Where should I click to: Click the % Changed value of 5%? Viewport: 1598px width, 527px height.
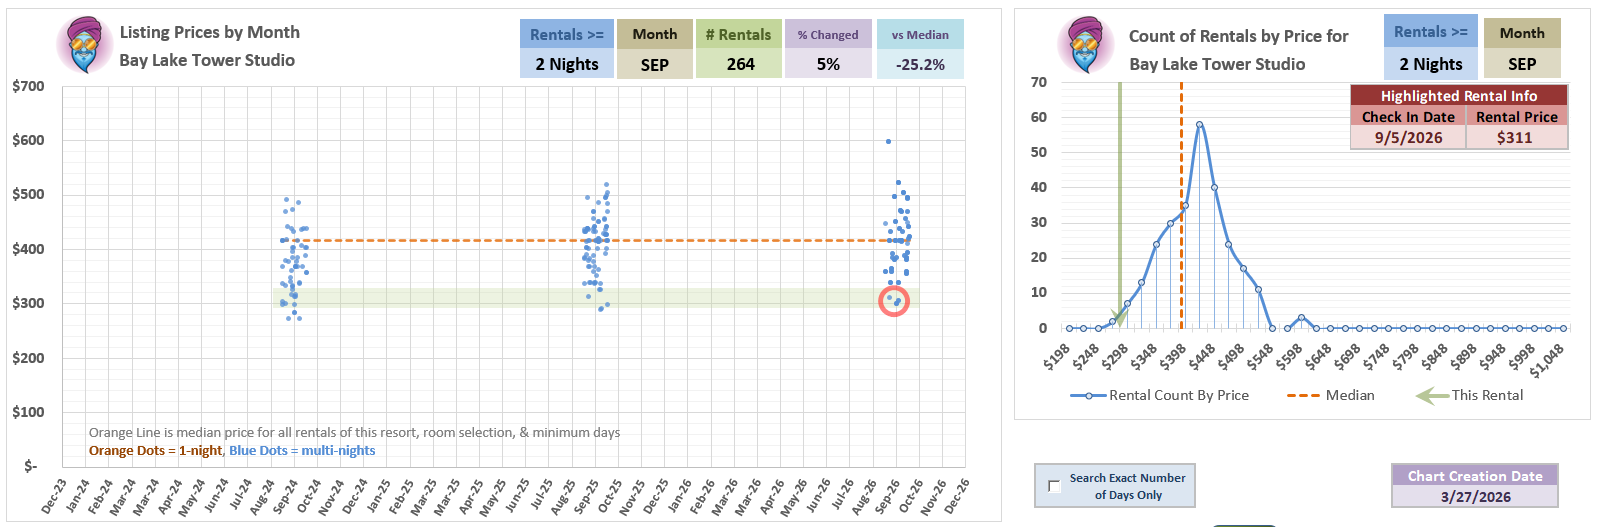828,64
